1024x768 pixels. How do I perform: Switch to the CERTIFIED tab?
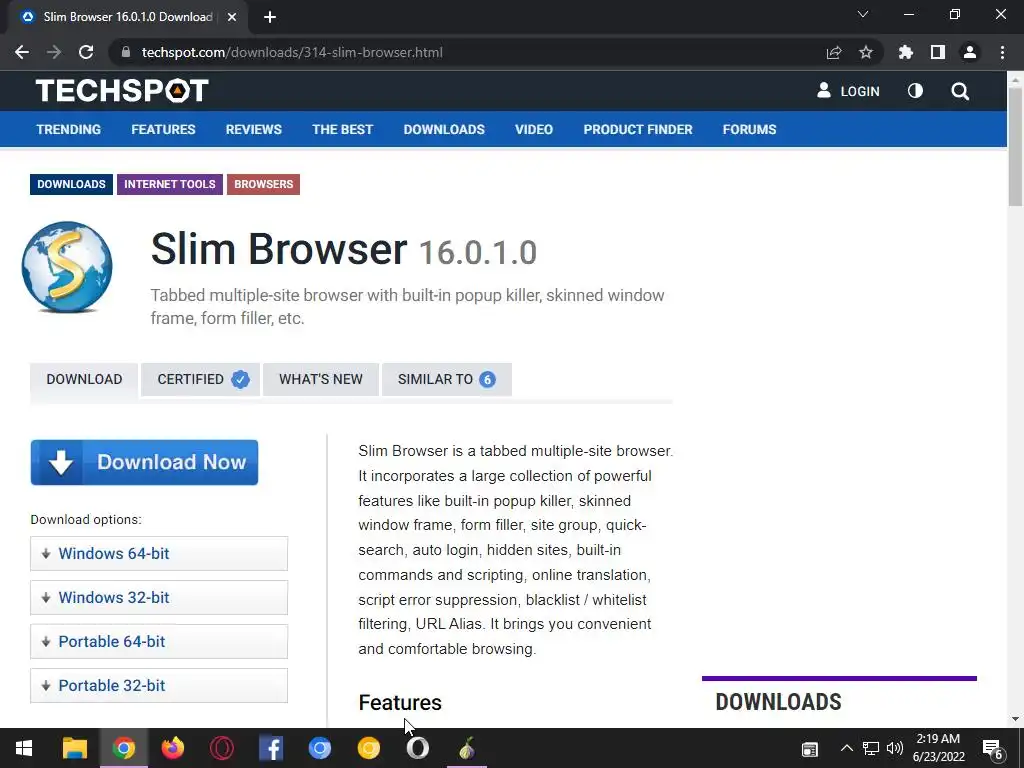[200, 379]
